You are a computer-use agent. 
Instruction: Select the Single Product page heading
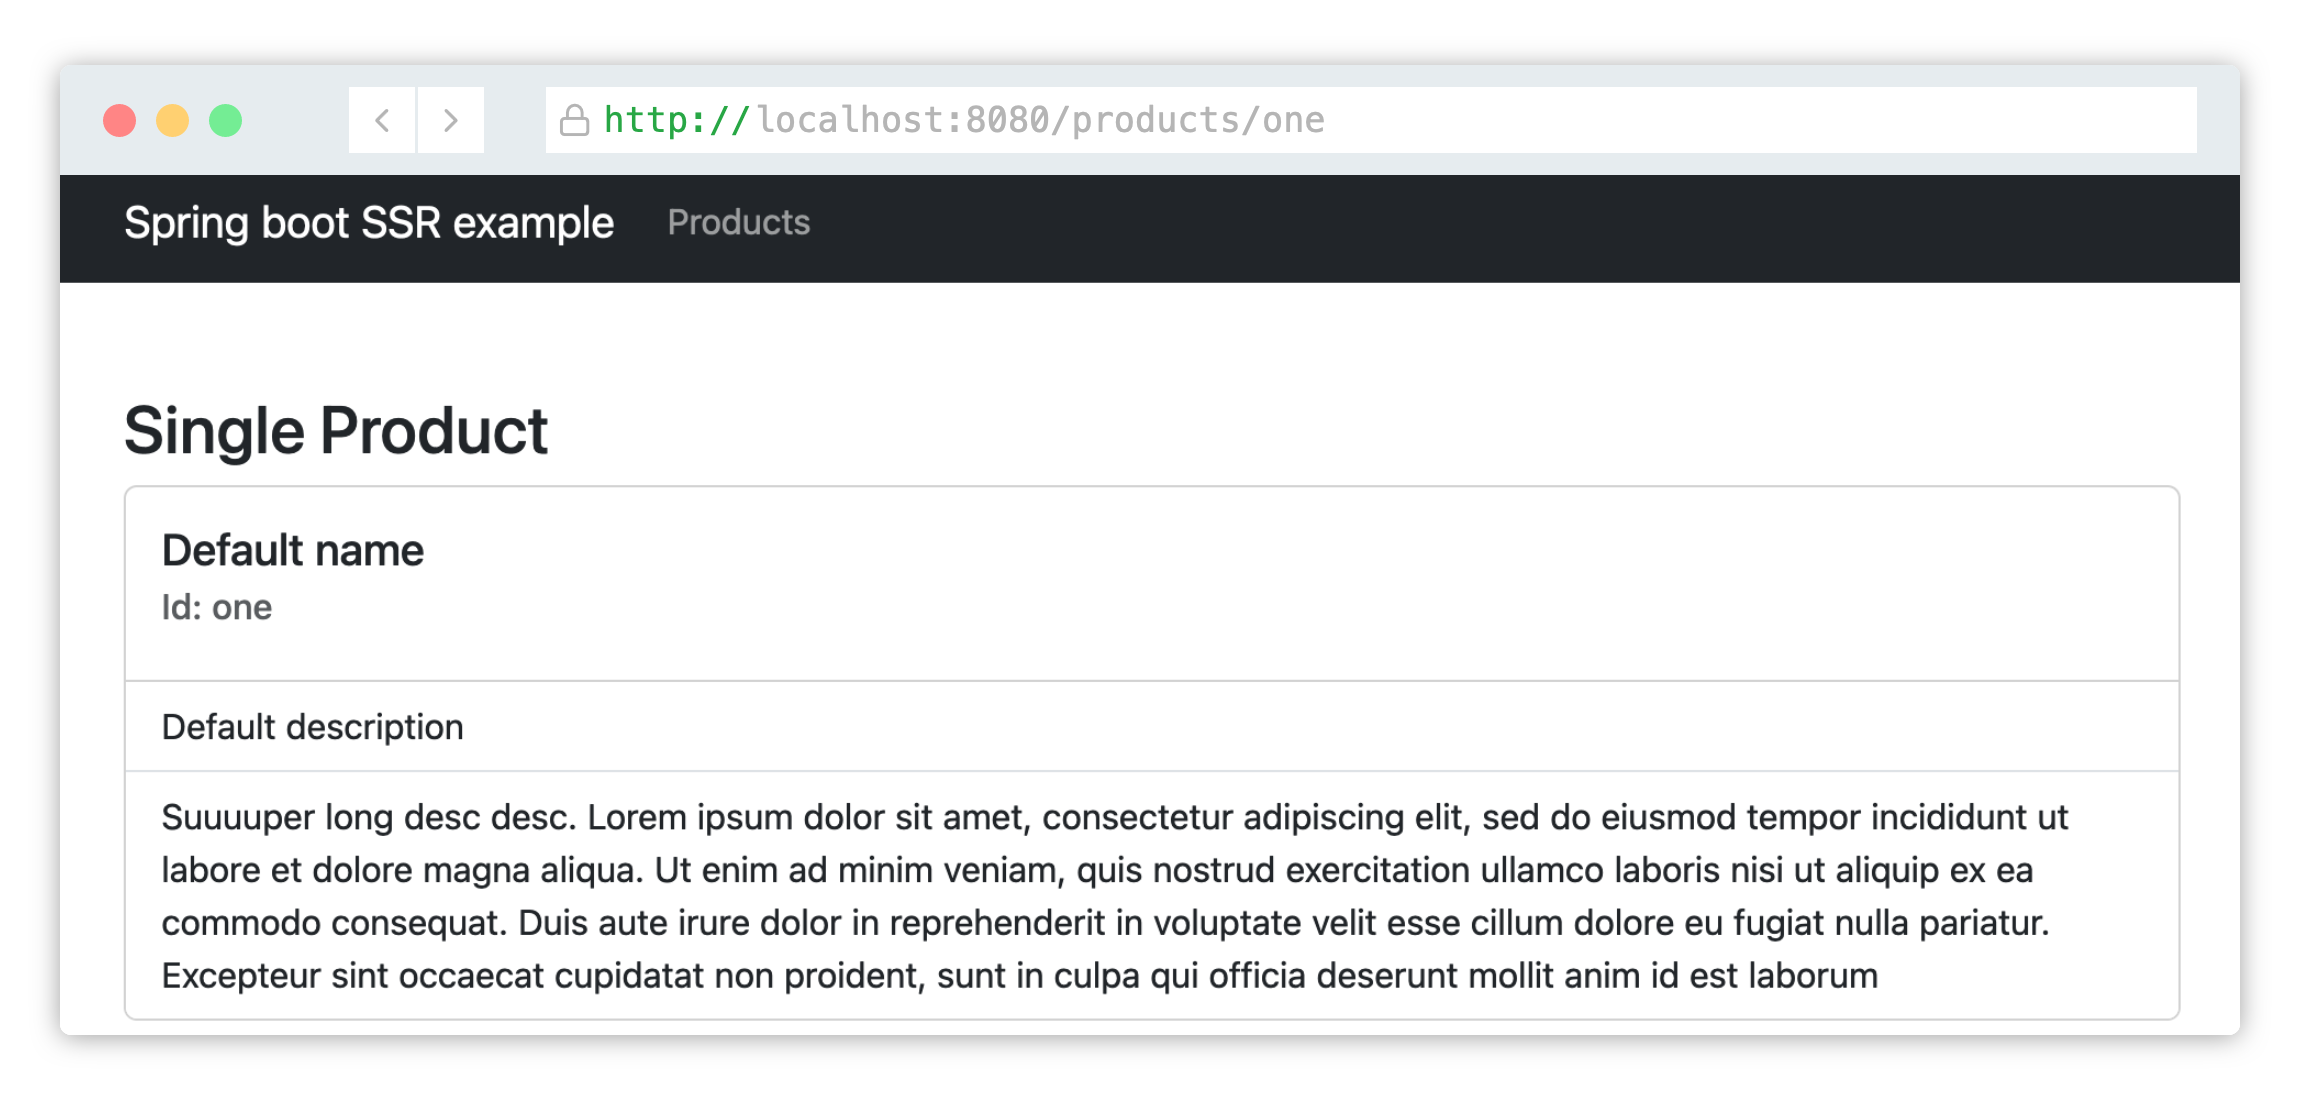[336, 431]
